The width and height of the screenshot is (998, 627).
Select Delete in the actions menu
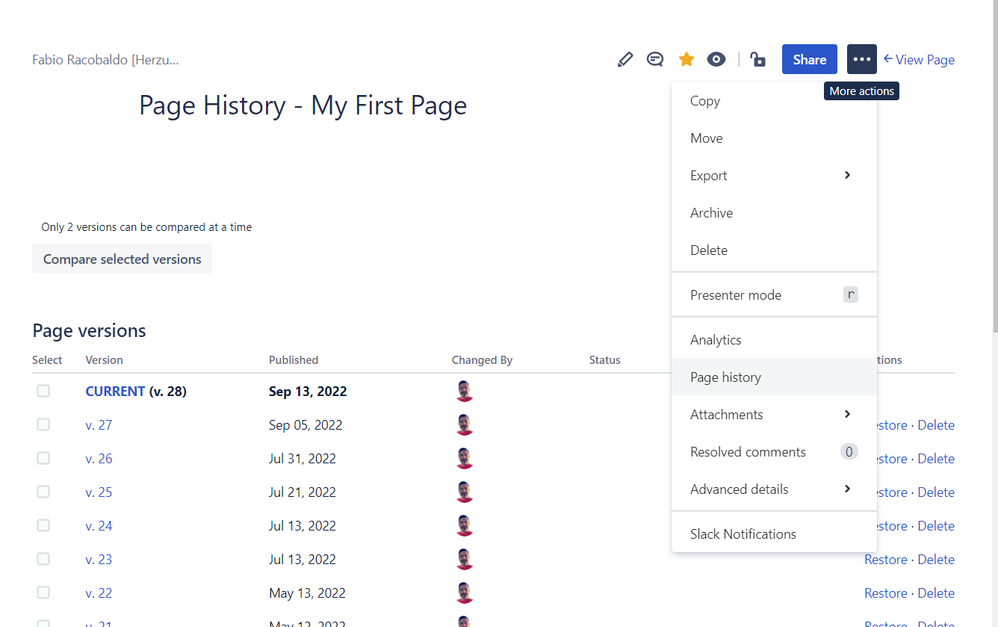(x=774, y=250)
